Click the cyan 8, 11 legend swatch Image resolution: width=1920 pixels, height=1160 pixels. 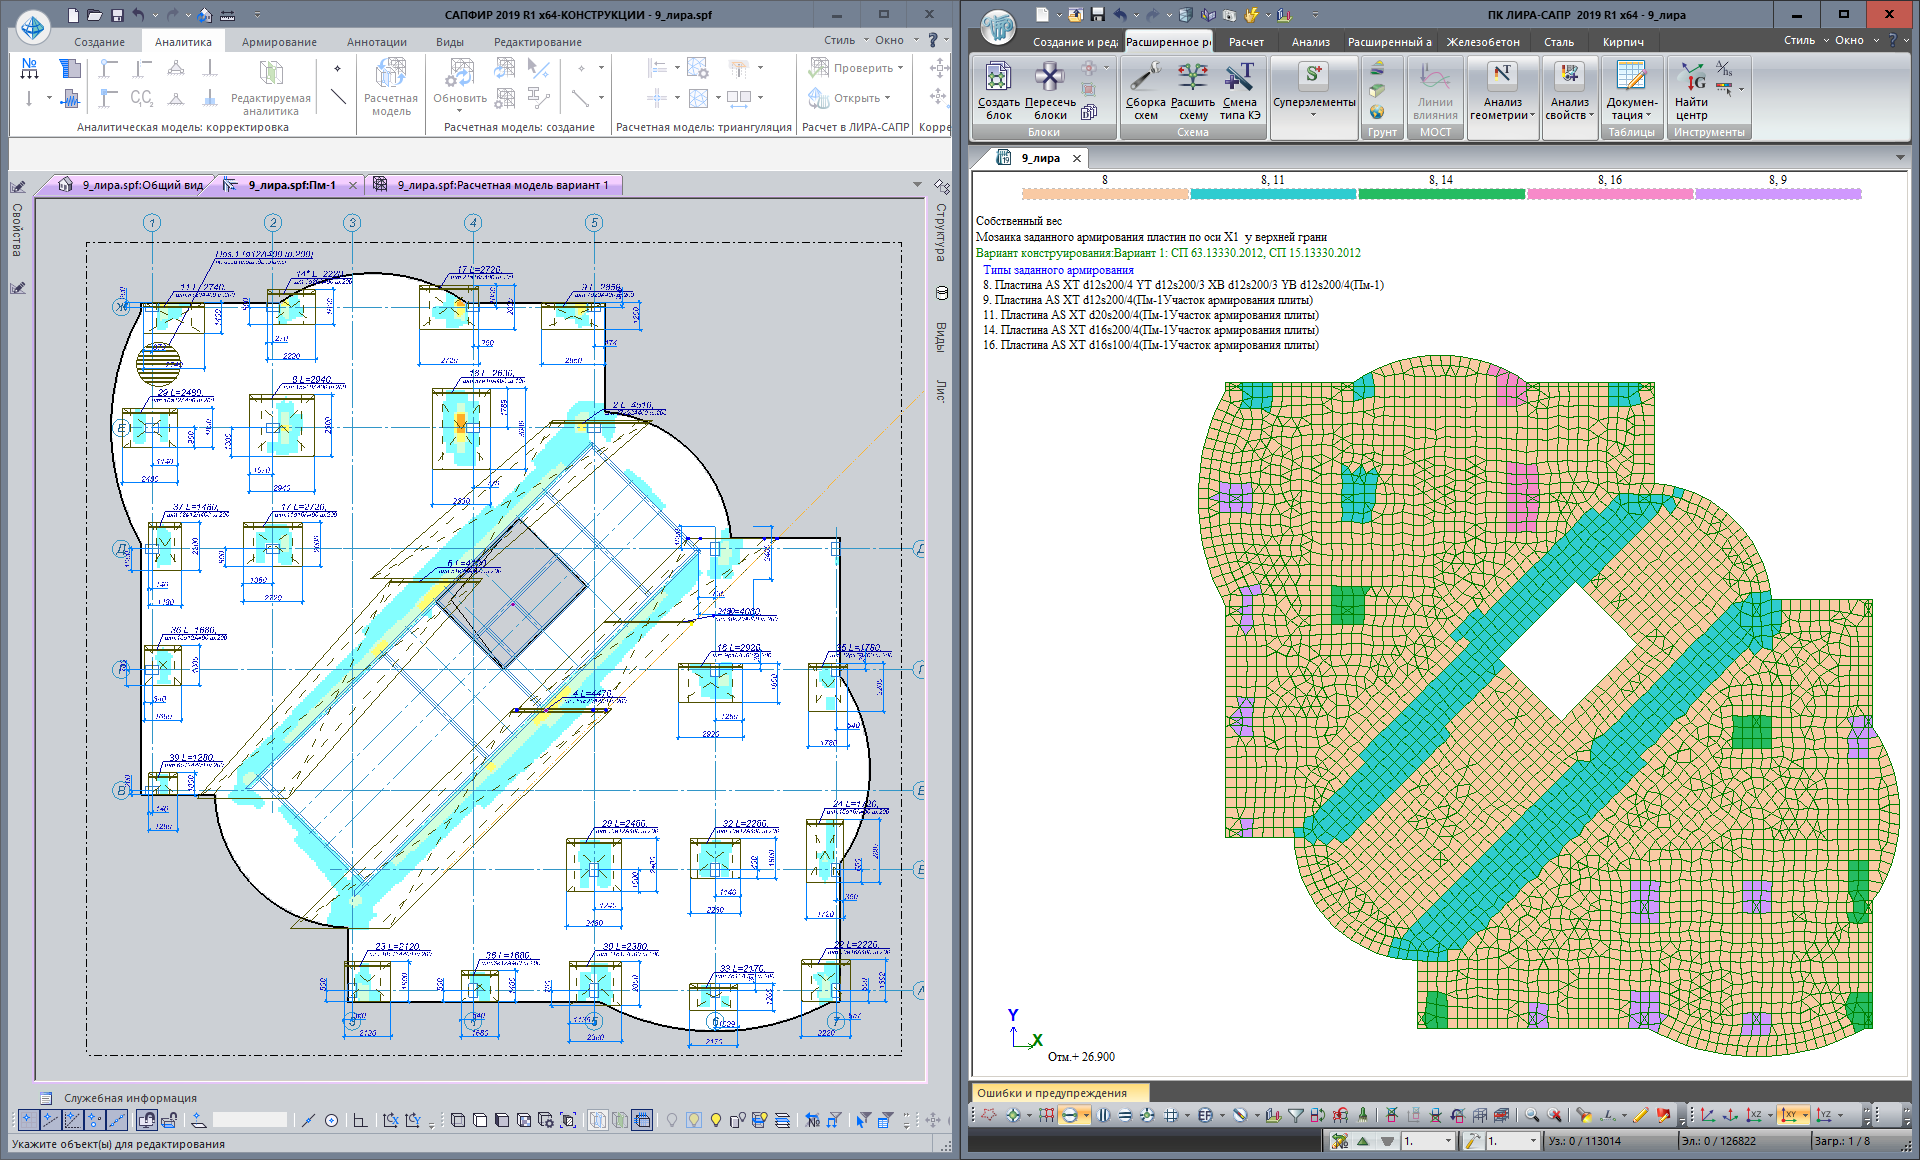[1272, 194]
